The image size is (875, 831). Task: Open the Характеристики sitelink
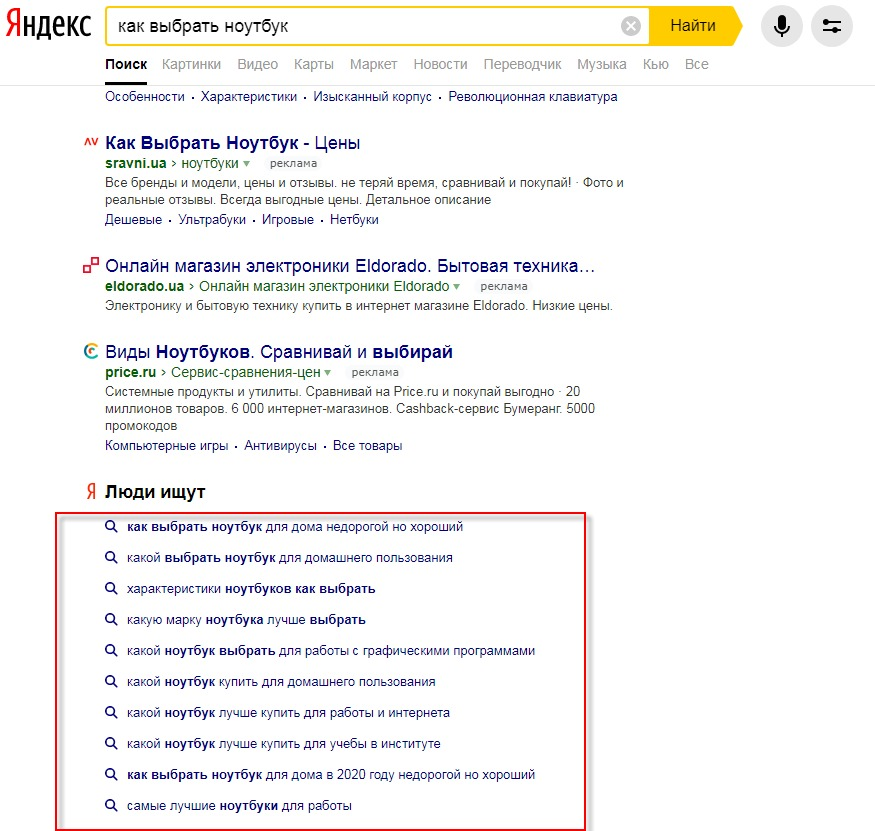pyautogui.click(x=249, y=97)
